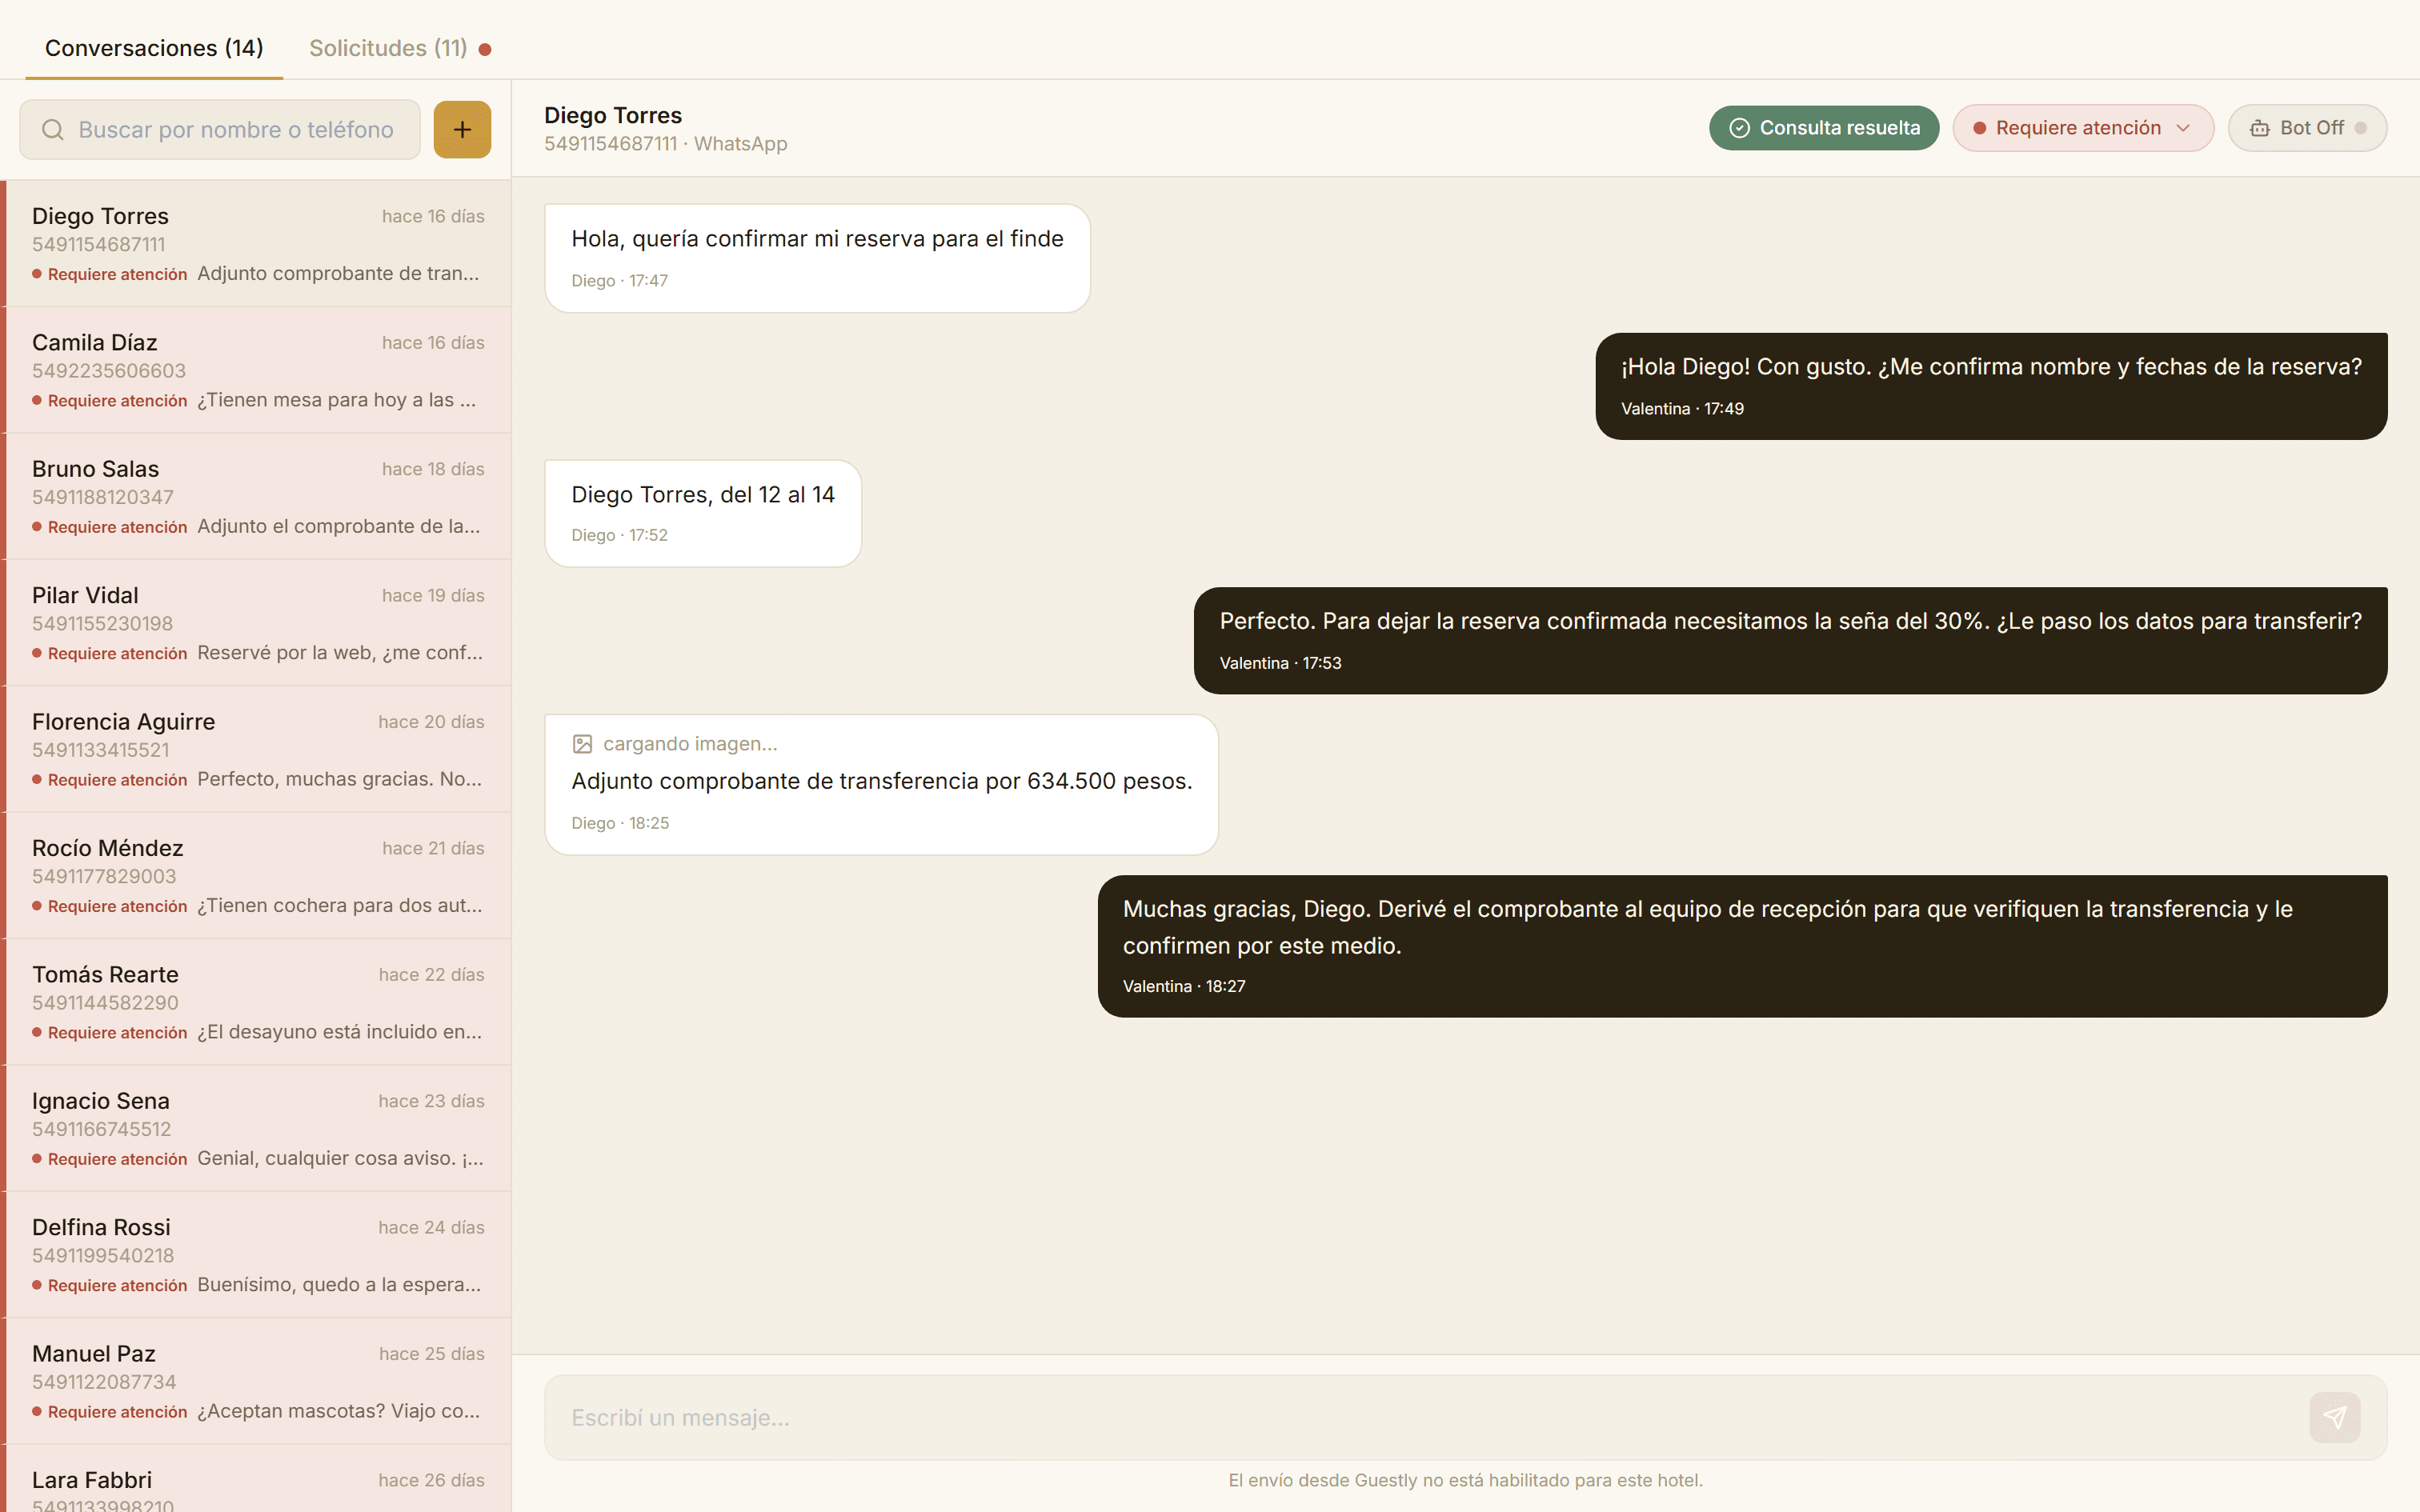The image size is (2420, 1512).
Task: Click Valentina's 'Muchas gracias, Diego' reply
Action: [1742, 946]
